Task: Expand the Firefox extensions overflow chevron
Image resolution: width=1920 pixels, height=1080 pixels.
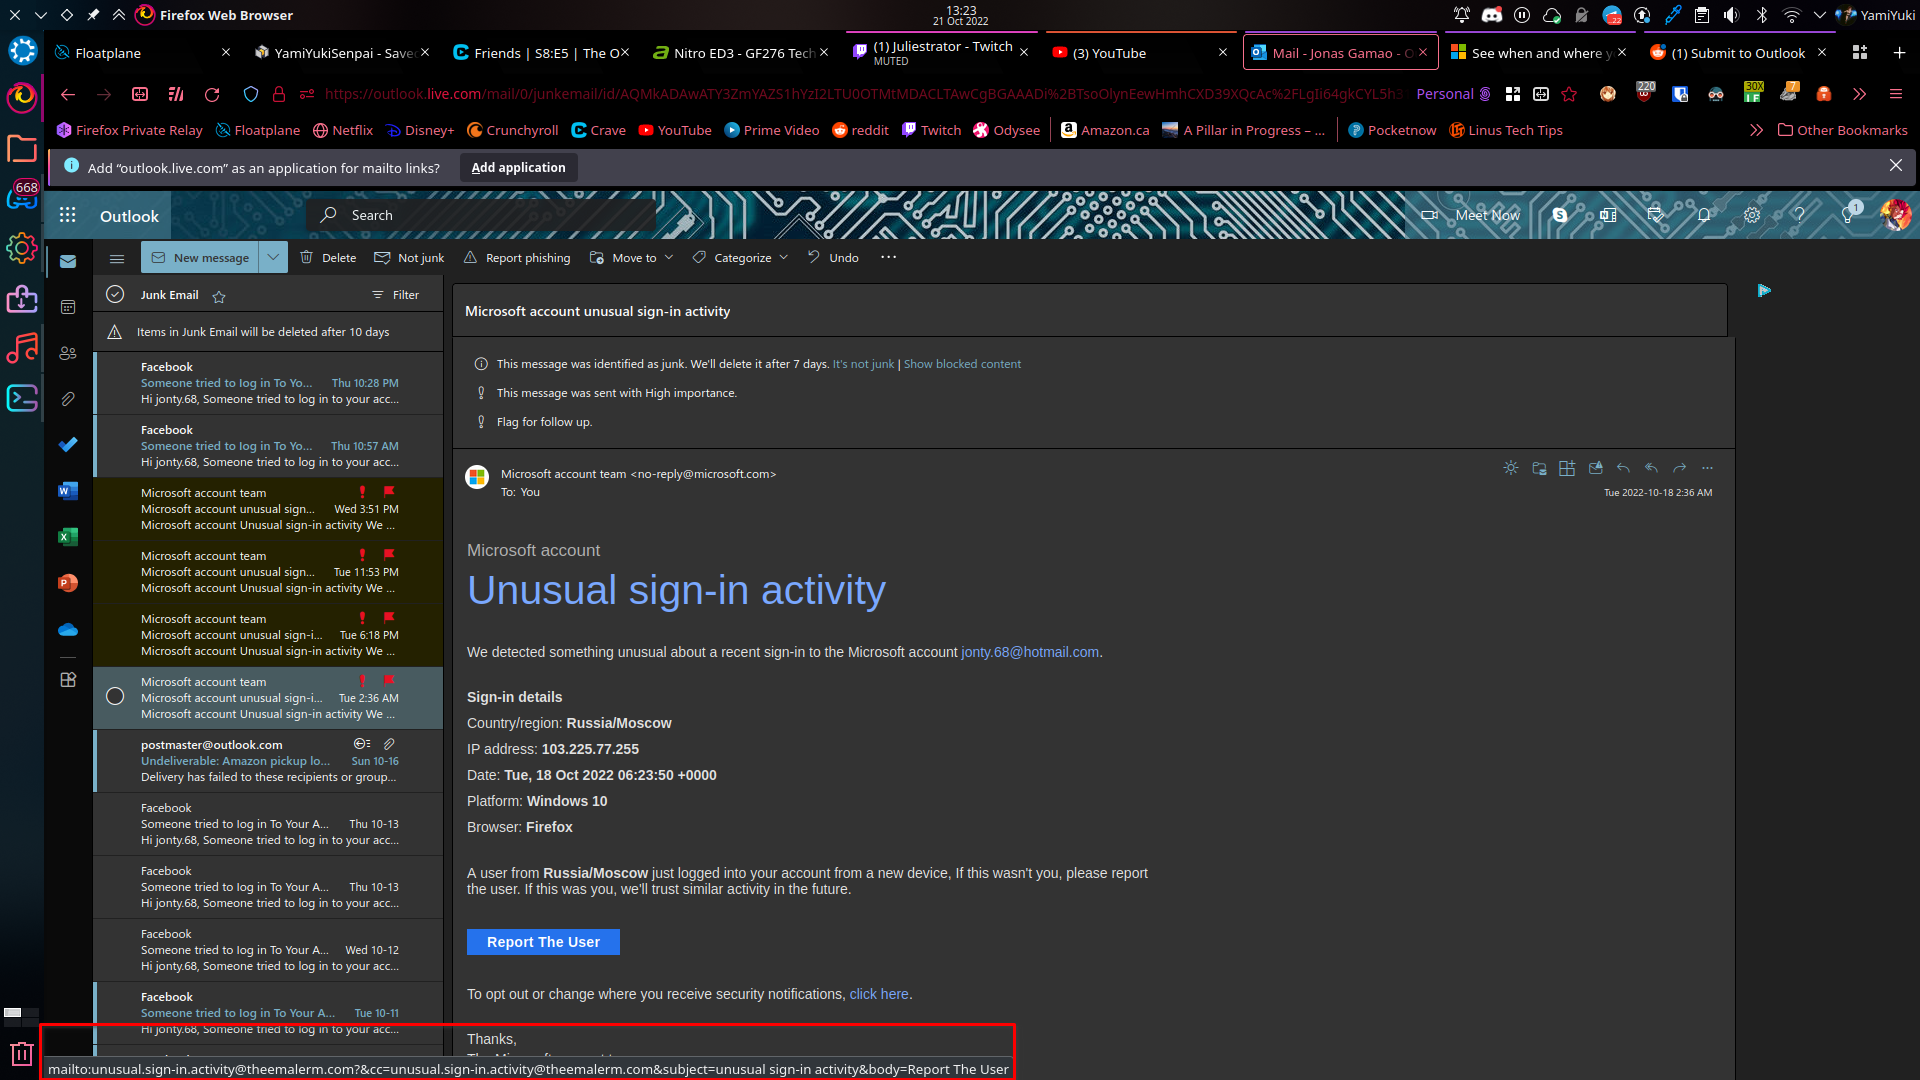Action: pos(1859,94)
